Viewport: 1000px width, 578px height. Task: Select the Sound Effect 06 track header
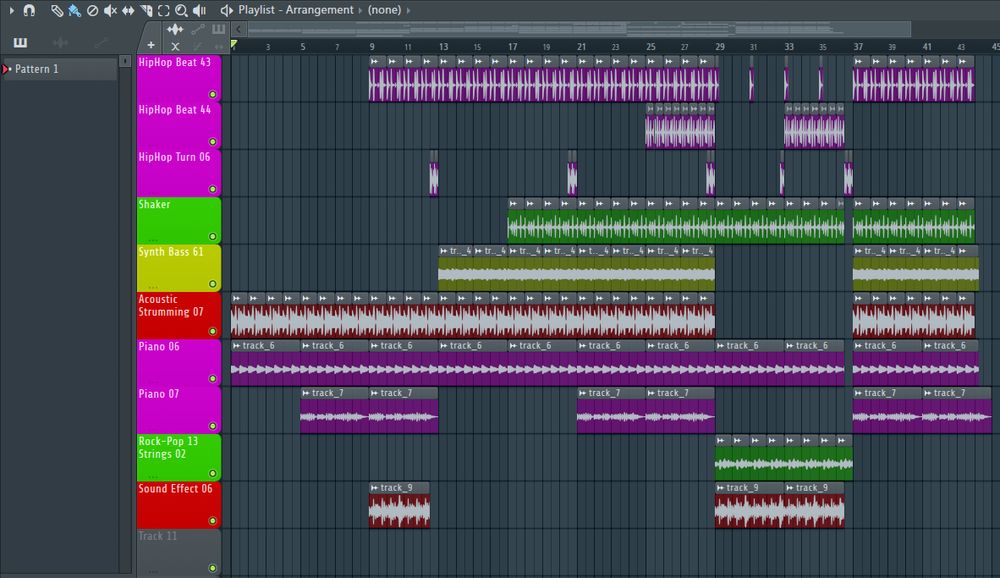coord(179,504)
